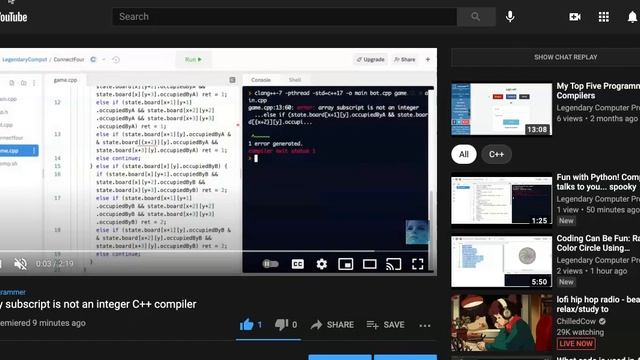The image size is (640, 360).
Task: Open My Top Five Programming Compilers thumbnail
Action: (x=502, y=109)
